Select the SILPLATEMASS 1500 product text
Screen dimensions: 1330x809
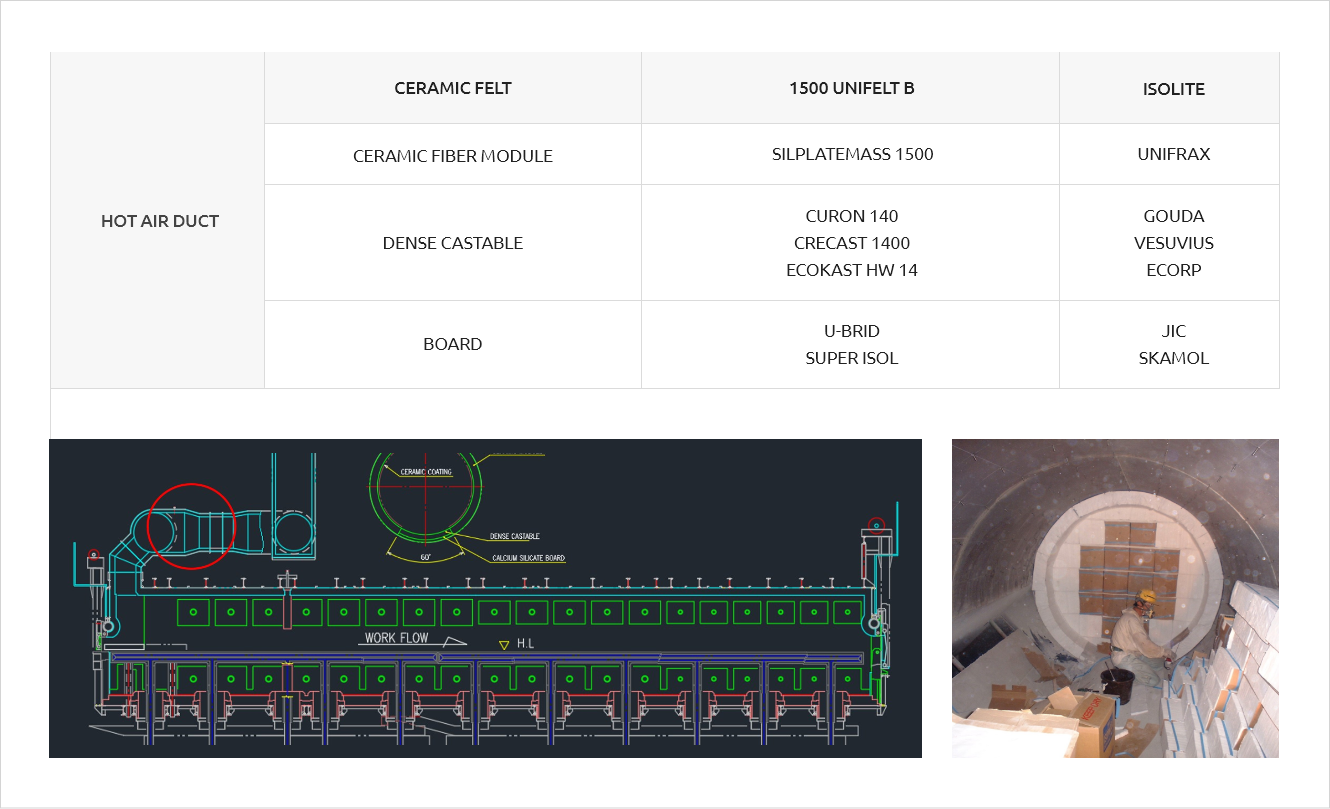852,154
